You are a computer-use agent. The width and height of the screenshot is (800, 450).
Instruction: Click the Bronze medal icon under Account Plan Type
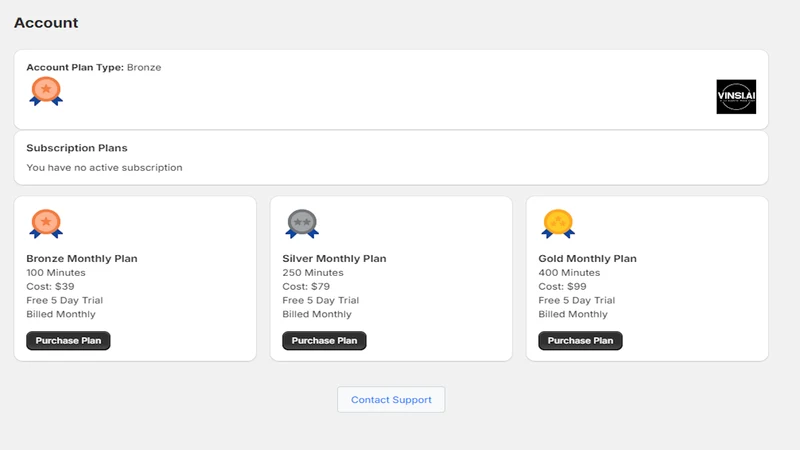pyautogui.click(x=46, y=91)
